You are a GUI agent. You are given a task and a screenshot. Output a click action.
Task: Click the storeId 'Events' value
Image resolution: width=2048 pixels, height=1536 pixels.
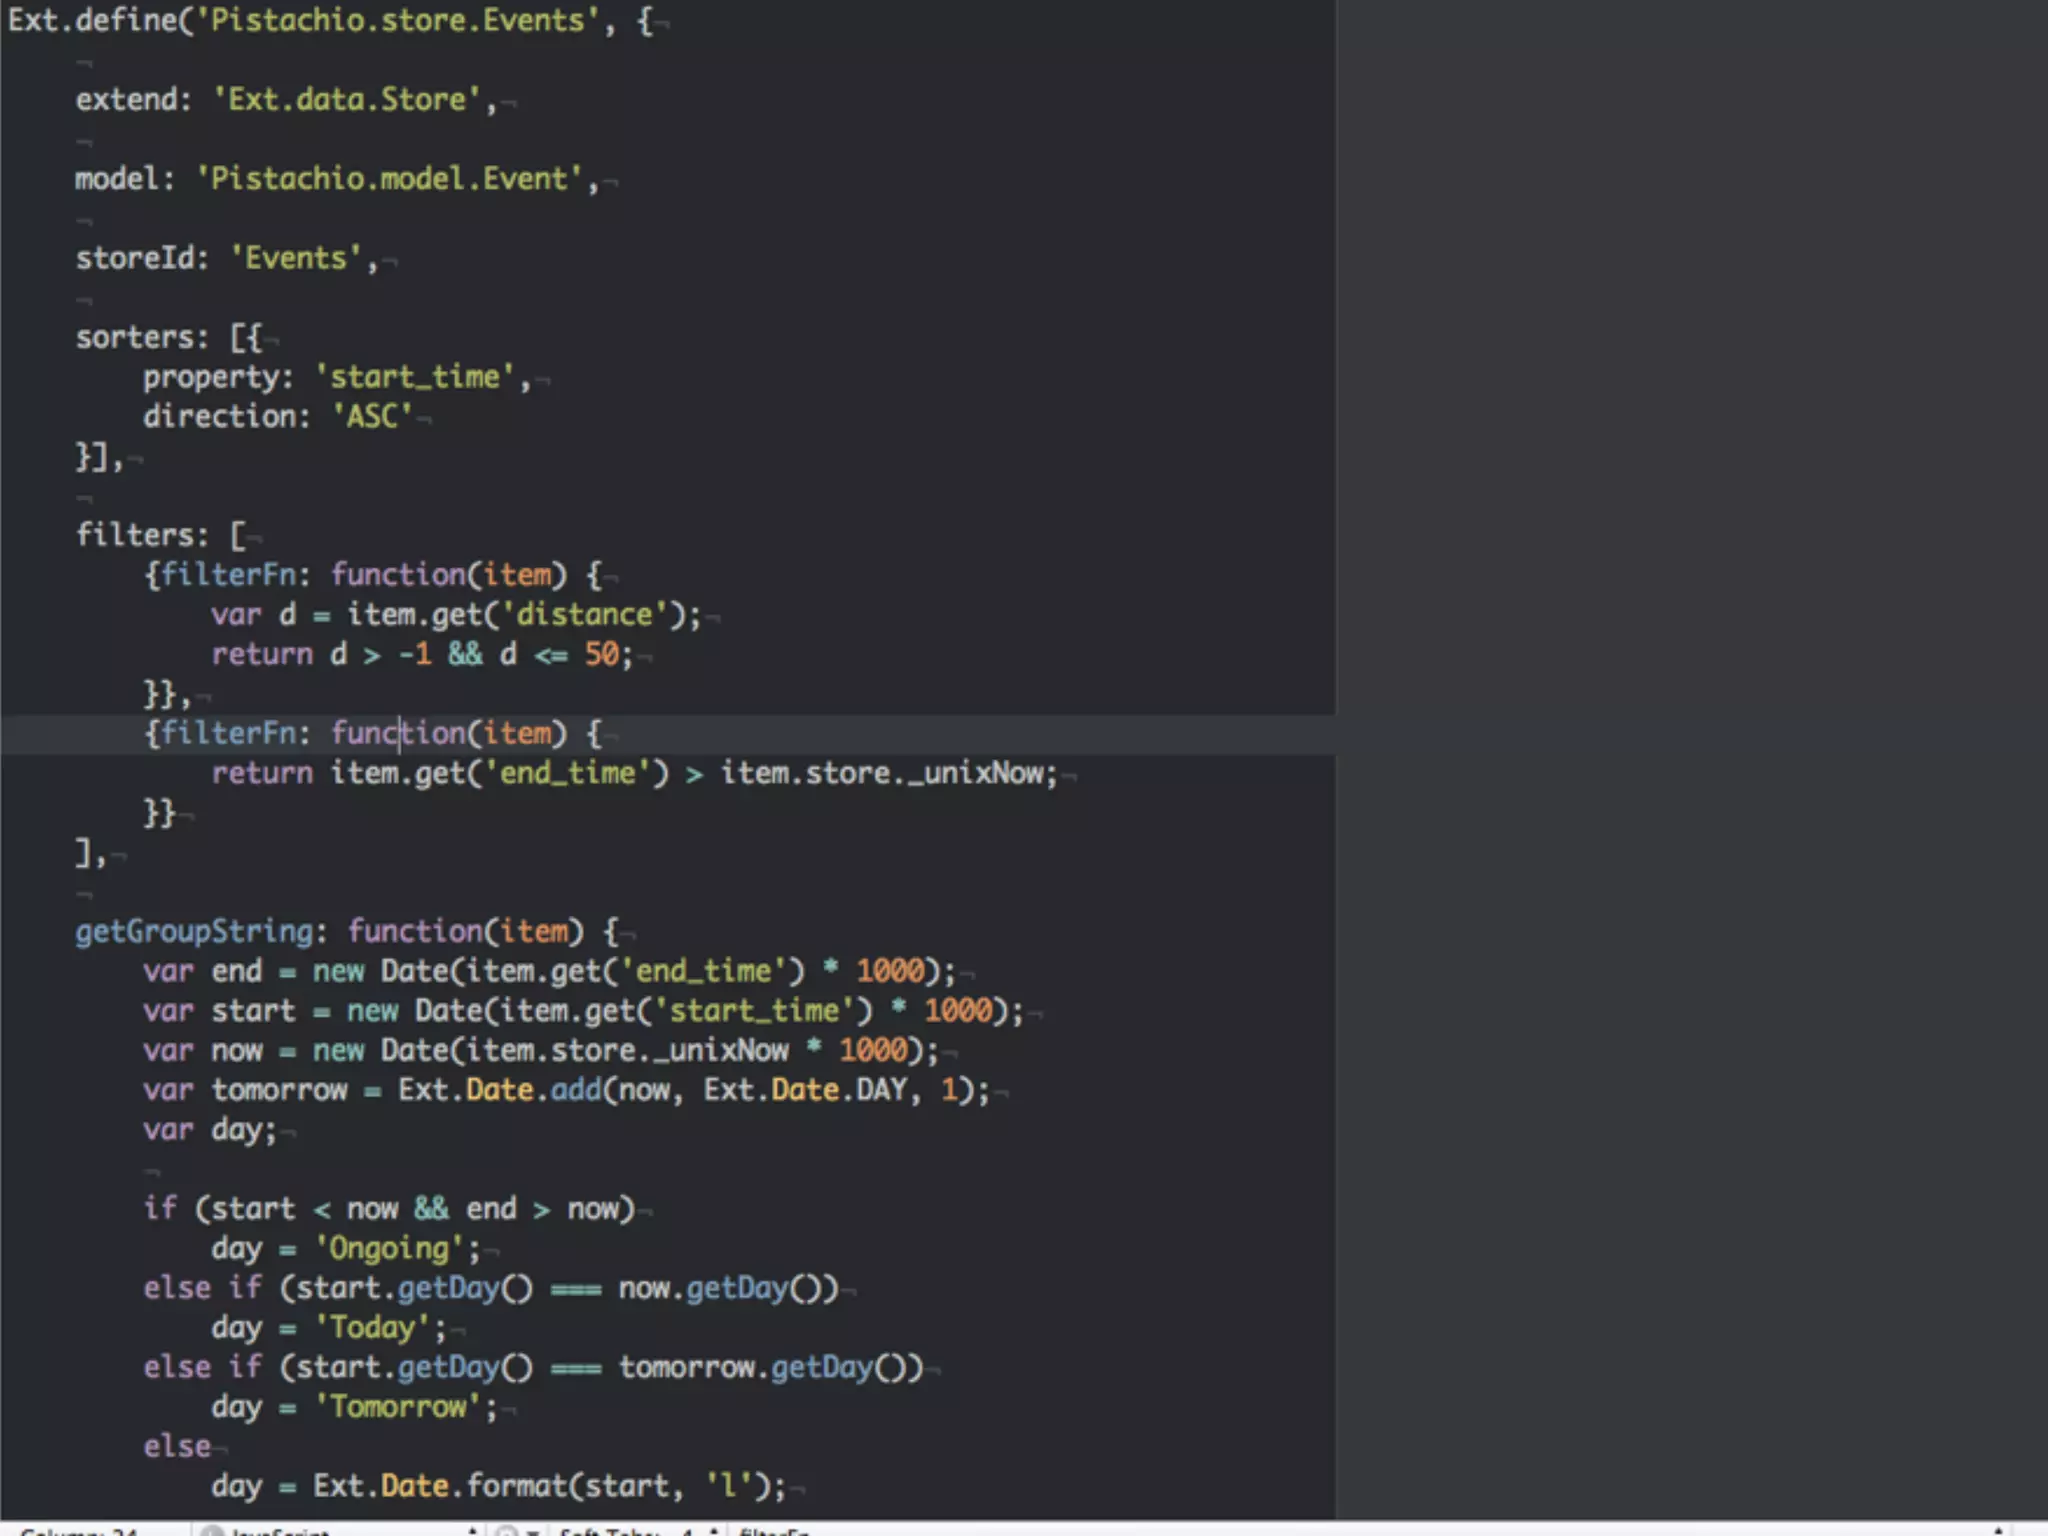pos(296,258)
